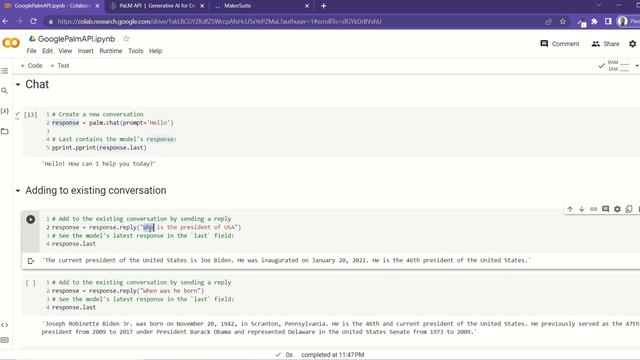Screen dimensions: 640x360
Task: View site information lock icon
Action: [51, 22]
